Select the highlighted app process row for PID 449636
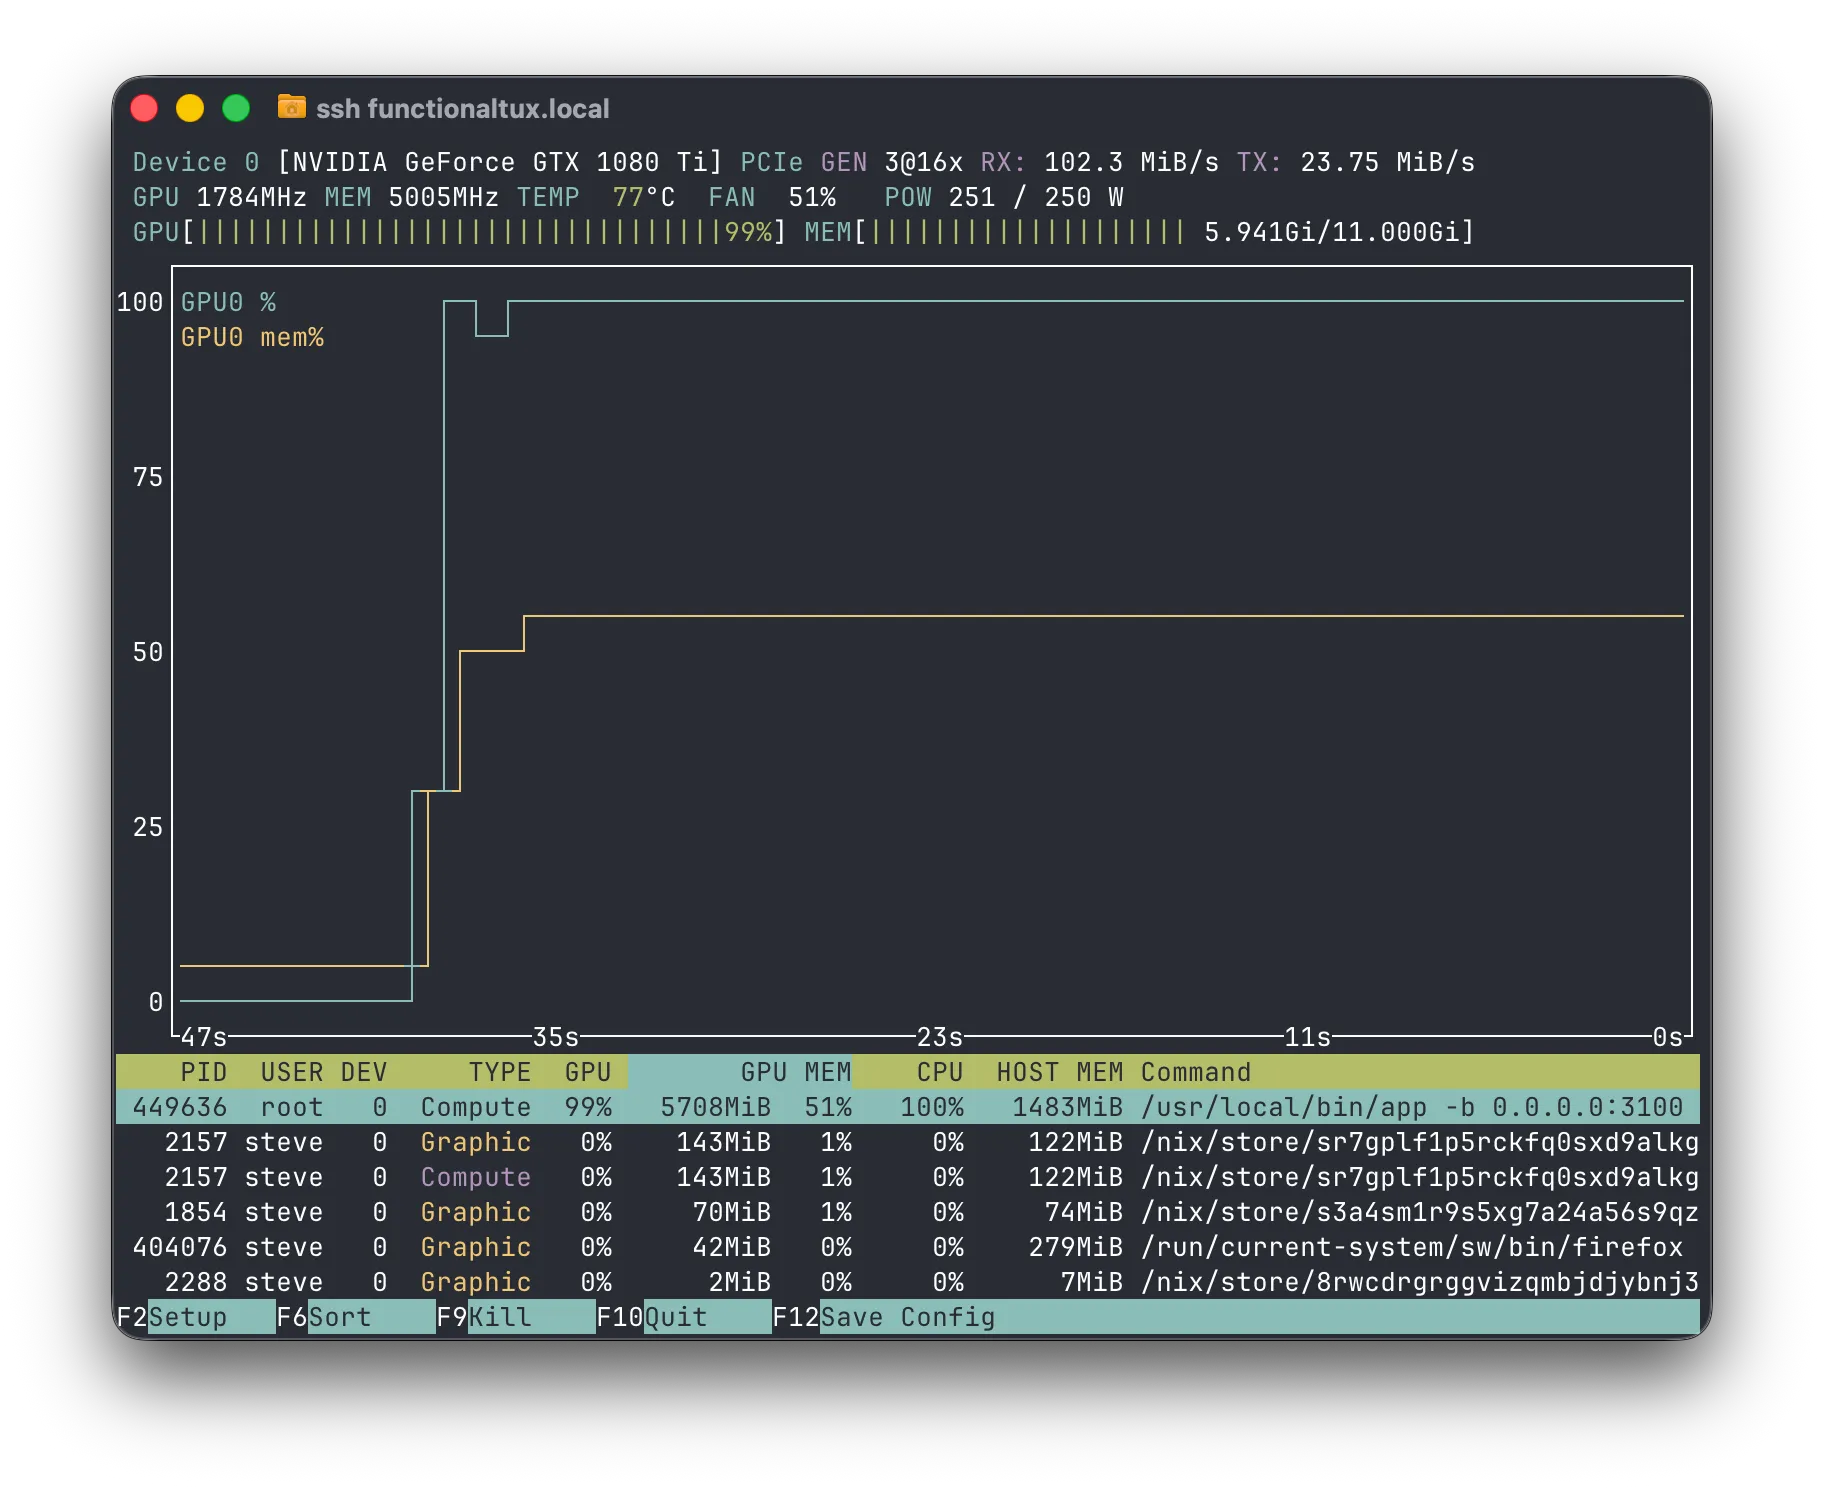This screenshot has height=1488, width=1824. point(700,1107)
